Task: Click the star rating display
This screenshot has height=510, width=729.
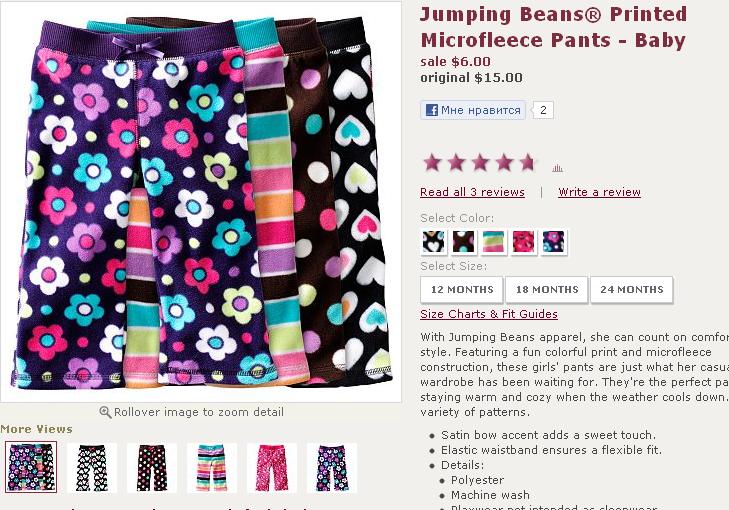Action: [x=479, y=163]
